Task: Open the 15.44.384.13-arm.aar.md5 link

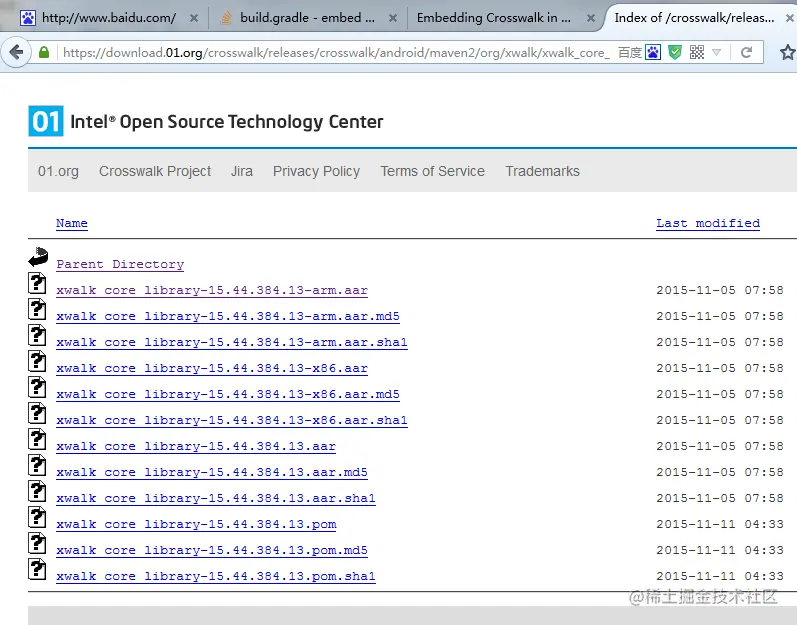Action: (228, 316)
